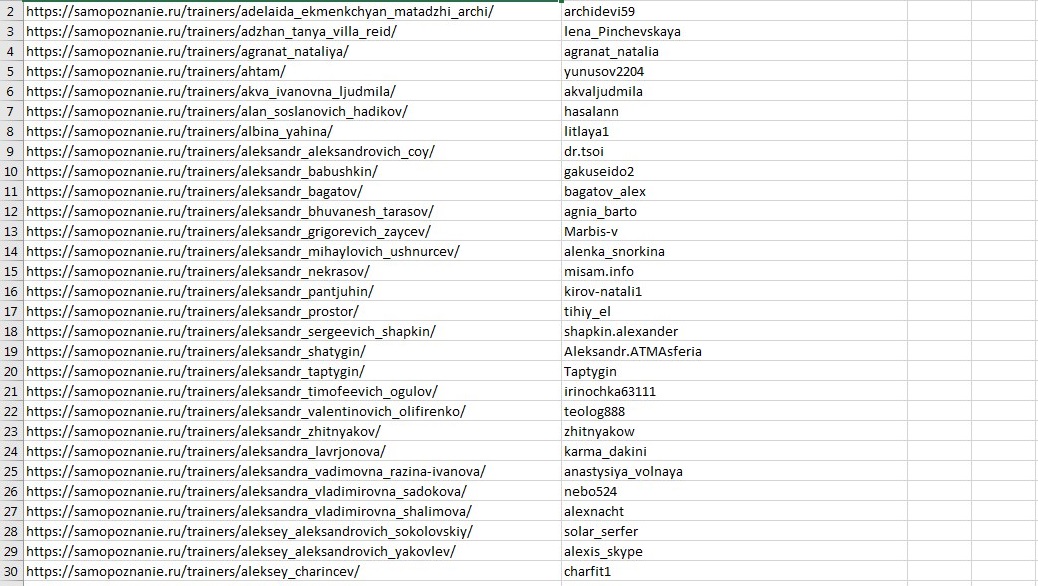Select row header 30

(x=11, y=571)
